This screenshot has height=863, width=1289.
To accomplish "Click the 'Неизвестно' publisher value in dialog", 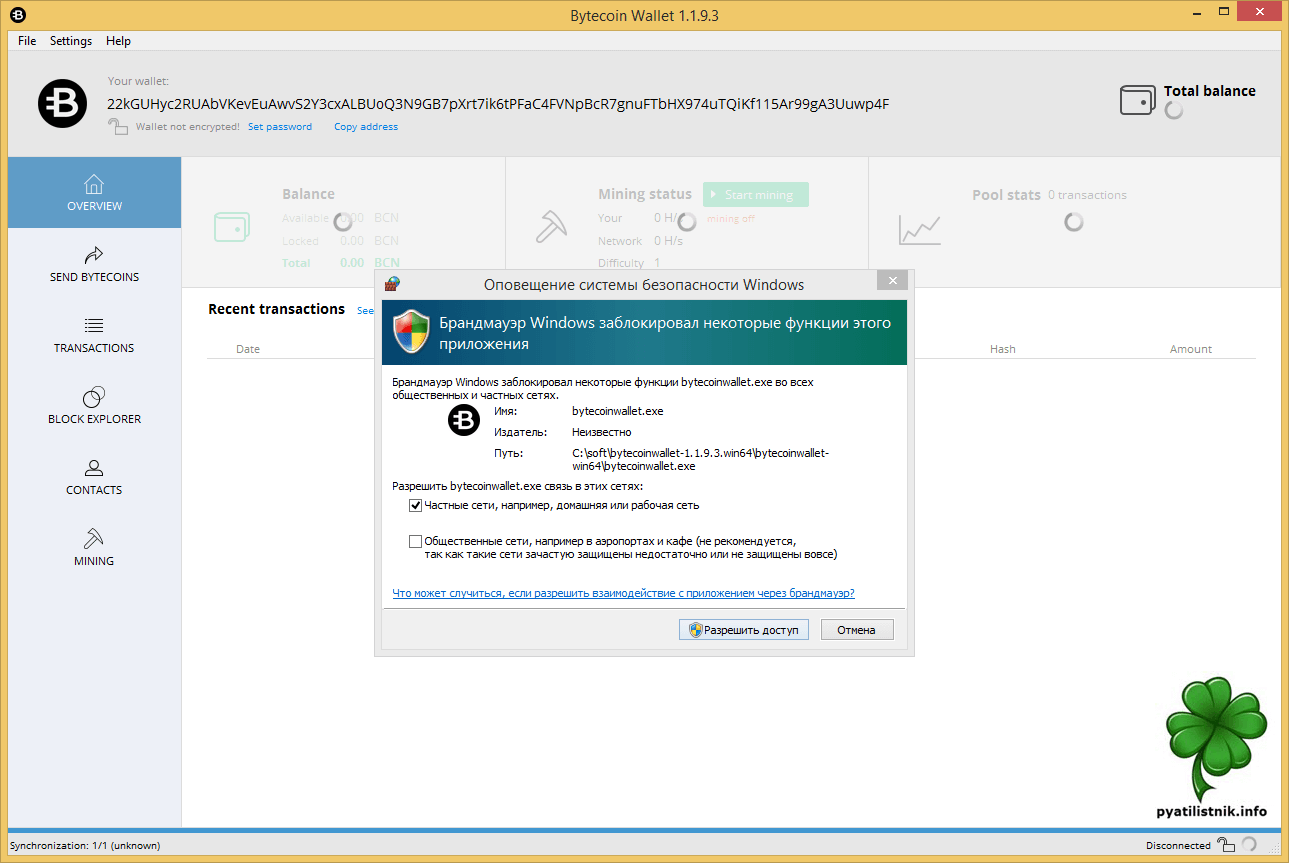I will click(602, 432).
